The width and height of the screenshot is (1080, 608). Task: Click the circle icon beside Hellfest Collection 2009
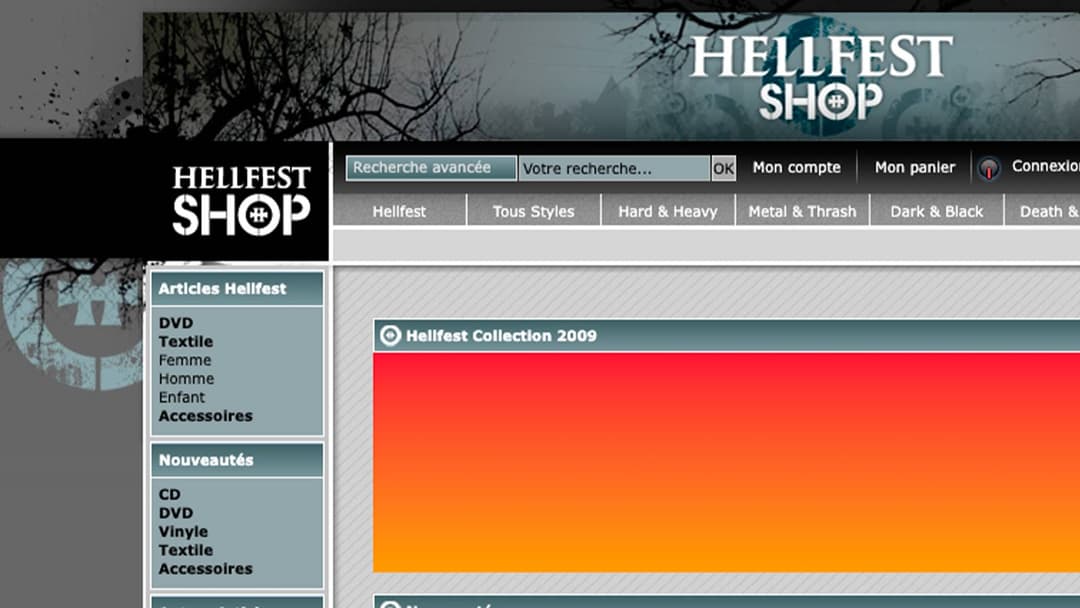pyautogui.click(x=391, y=336)
